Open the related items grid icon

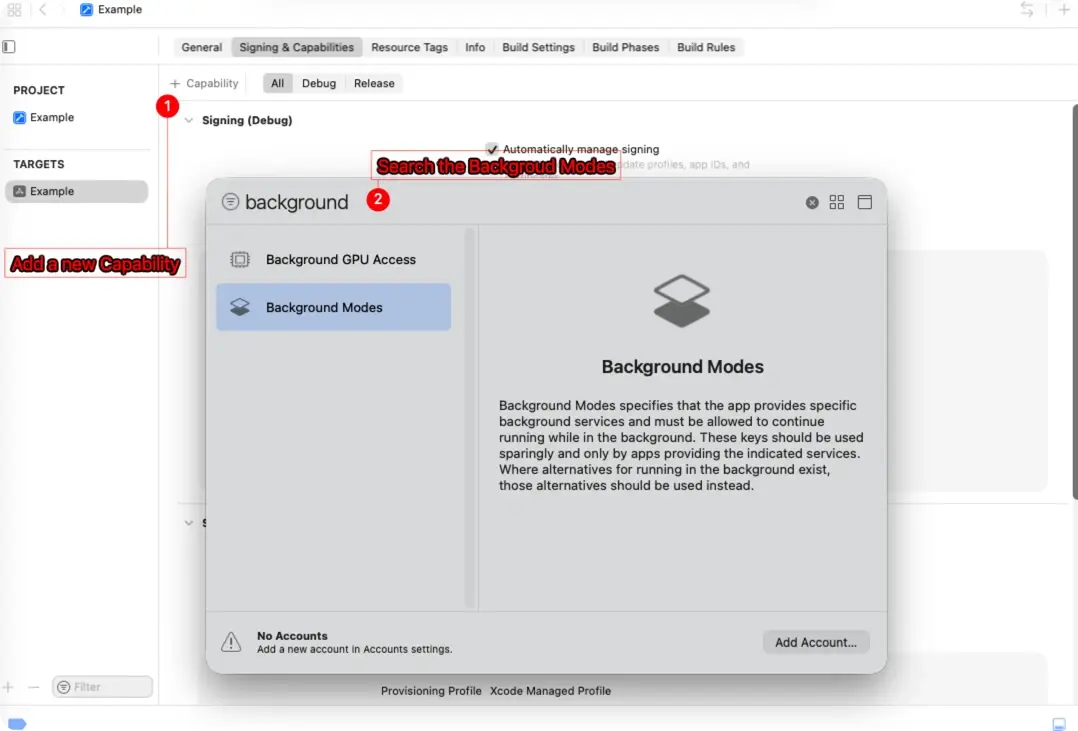(14, 10)
